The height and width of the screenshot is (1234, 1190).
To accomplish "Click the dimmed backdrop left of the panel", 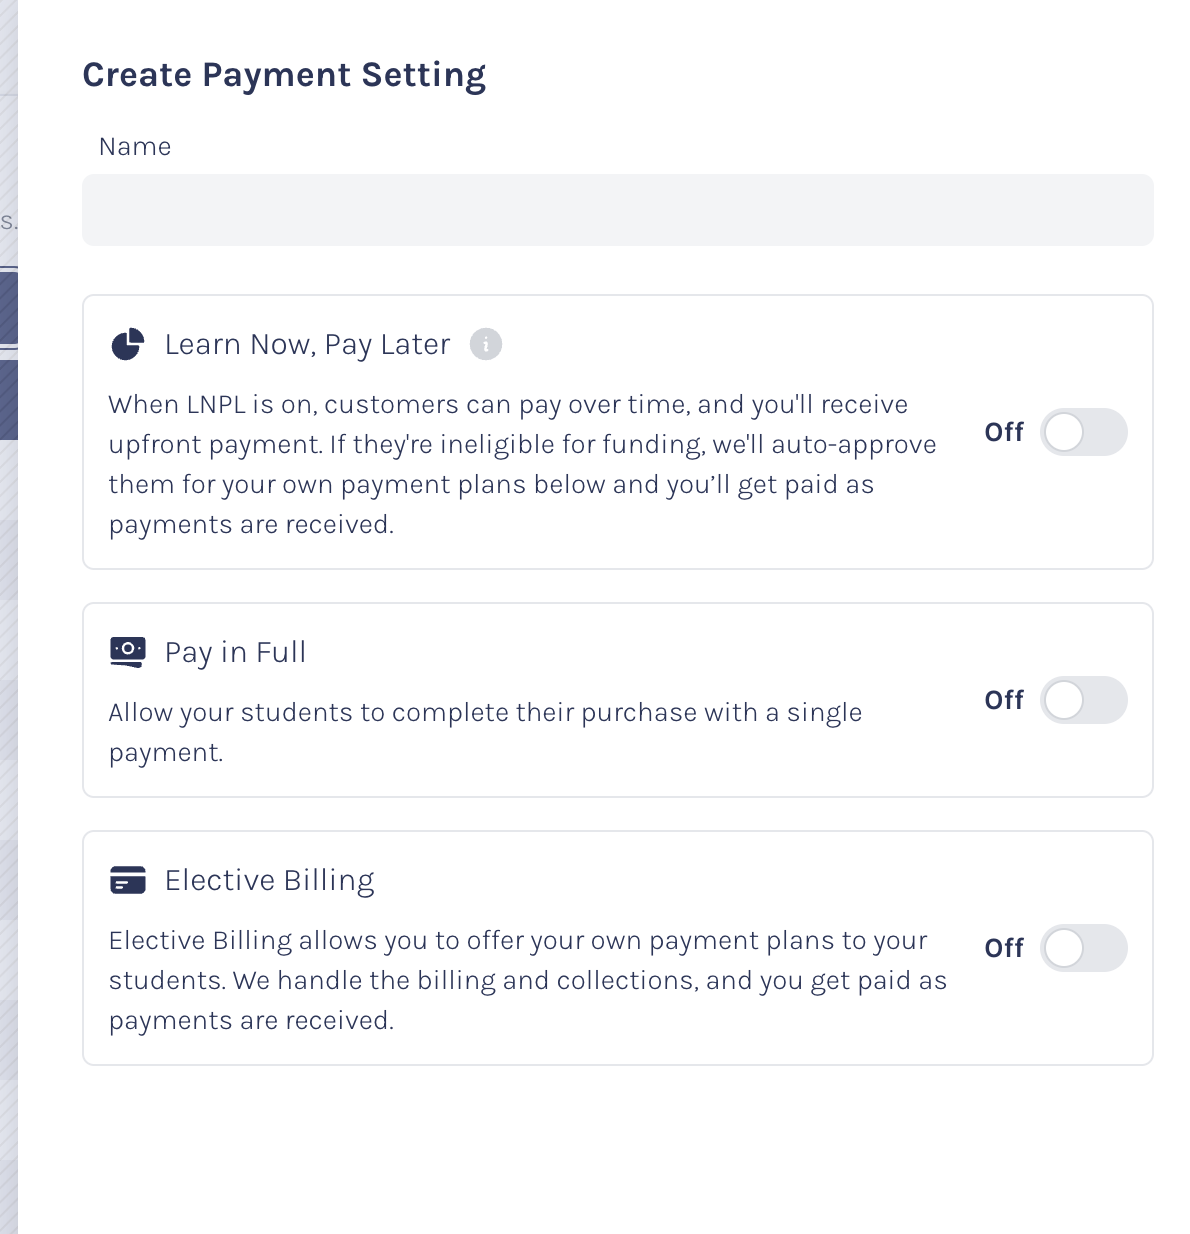I will pos(8,700).
